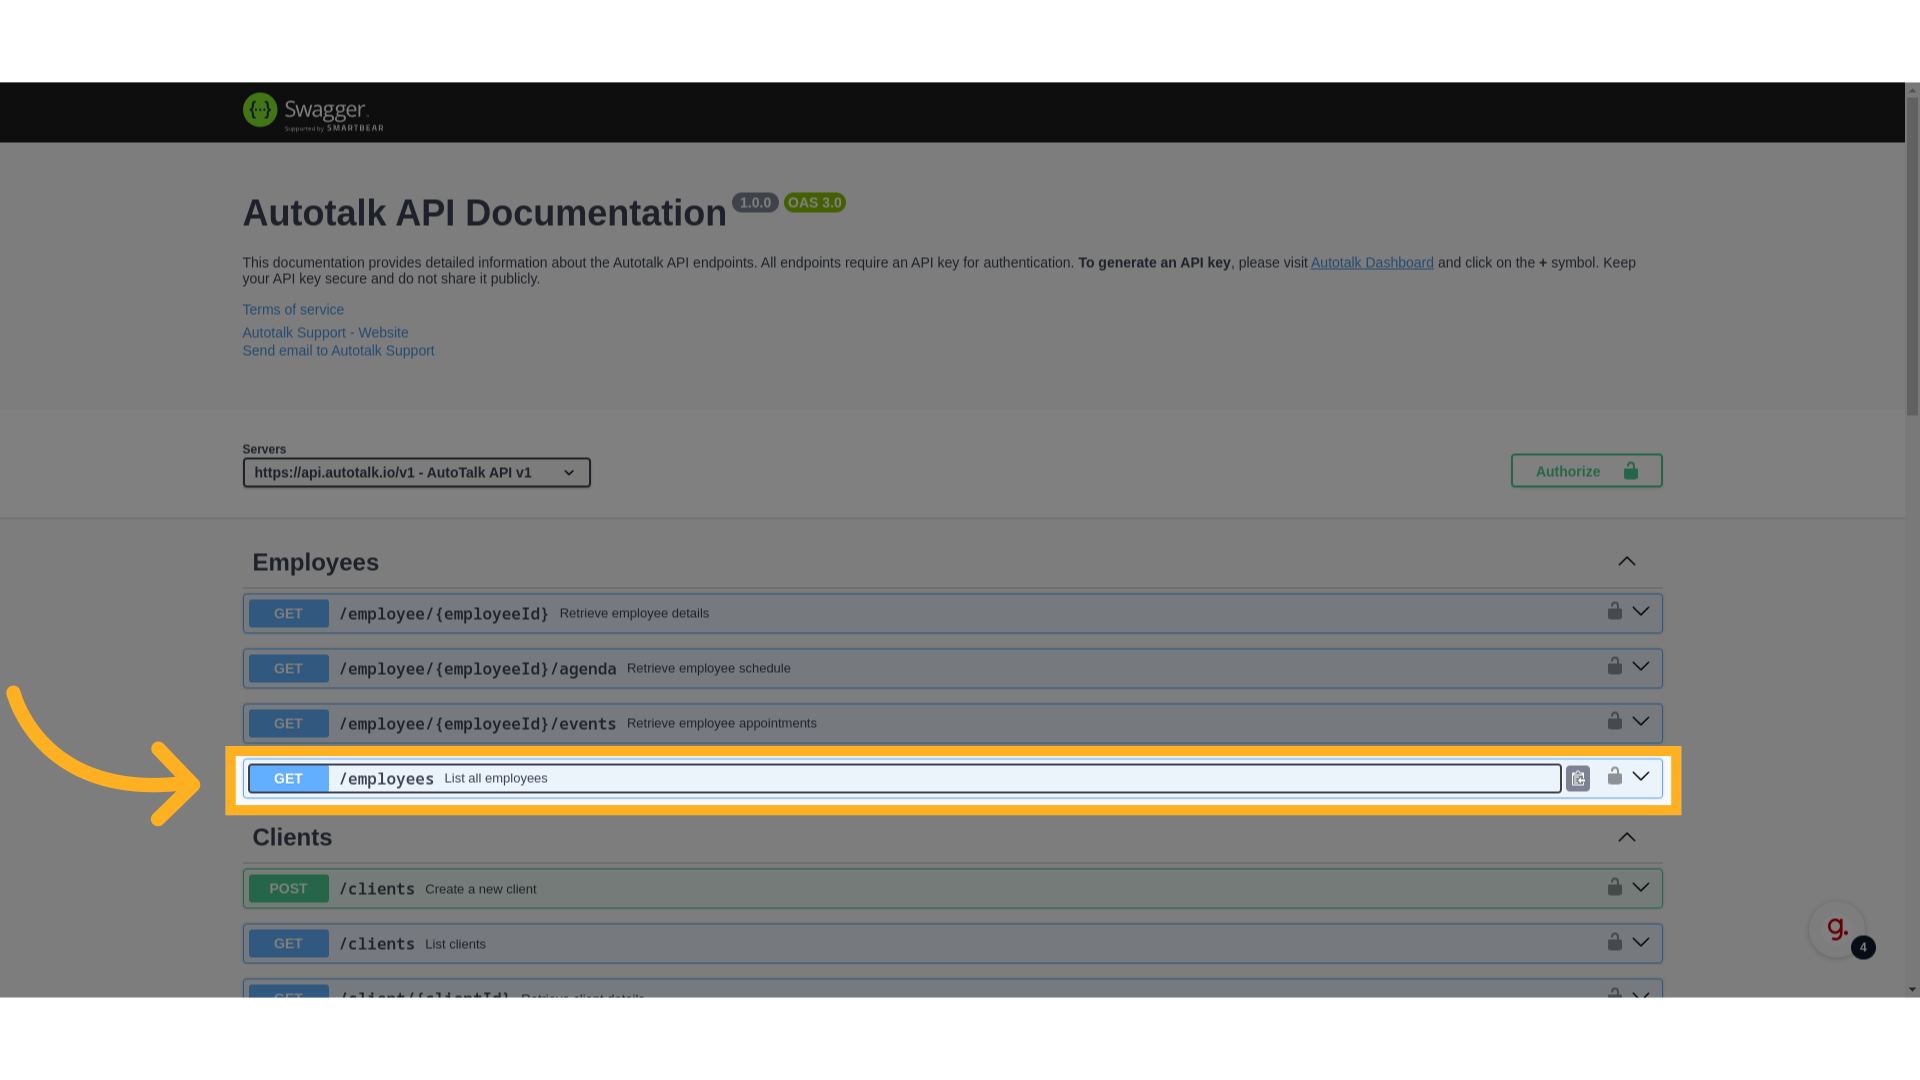The height and width of the screenshot is (1080, 1920).
Task: Click 'Retrieve employee details' description
Action: click(634, 613)
